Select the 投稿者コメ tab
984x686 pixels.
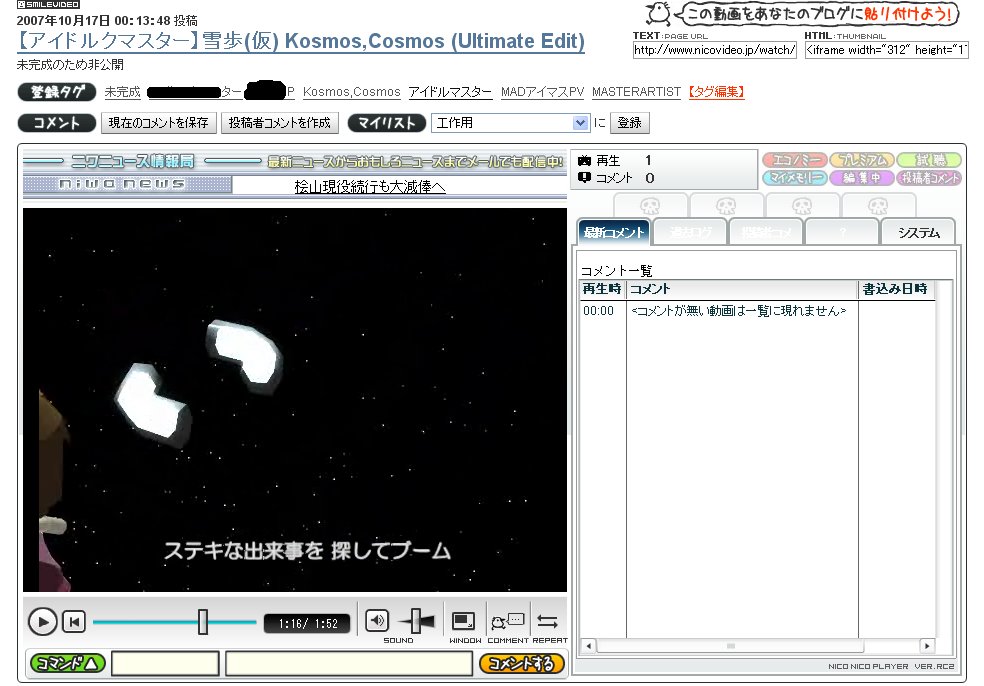766,232
